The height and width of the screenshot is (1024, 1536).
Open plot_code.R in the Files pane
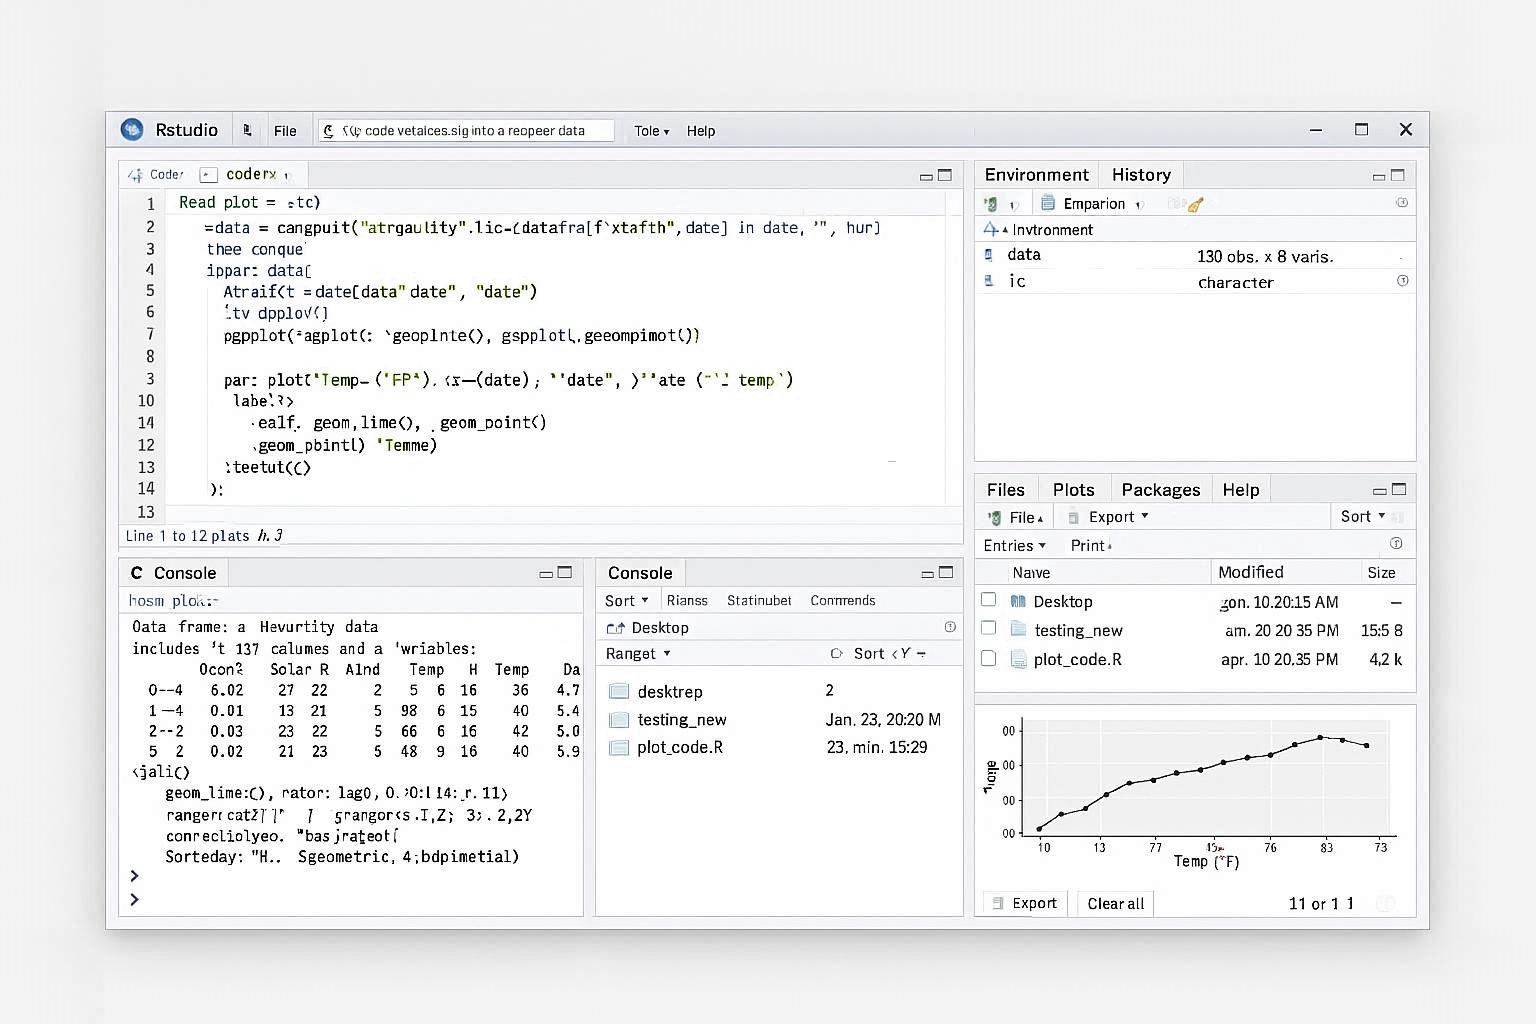coord(1078,660)
